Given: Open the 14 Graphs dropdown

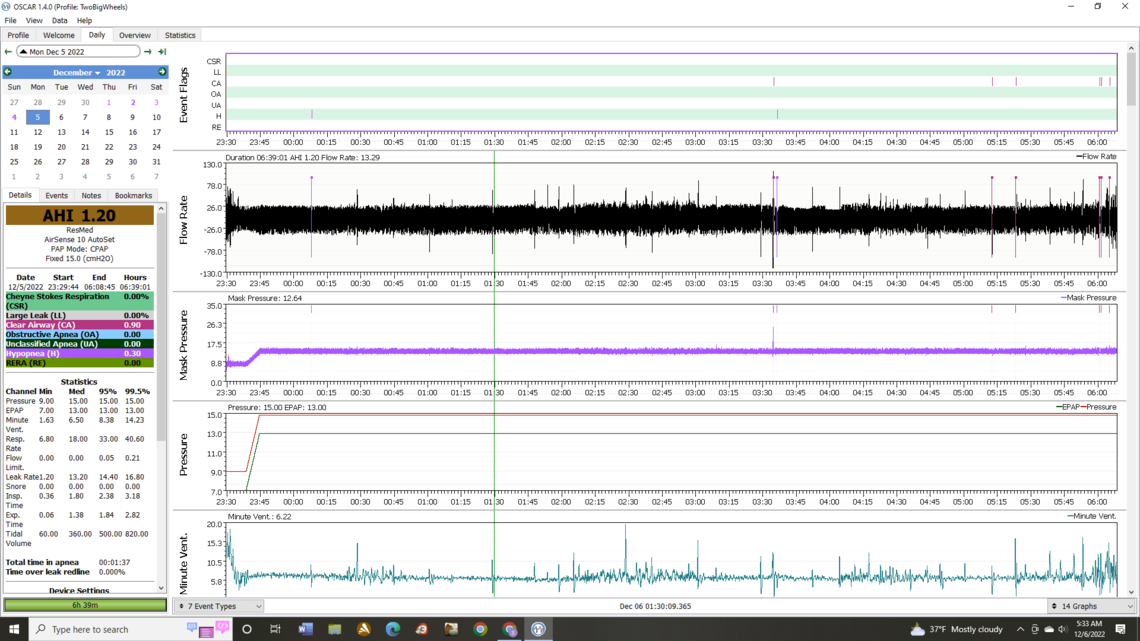Looking at the screenshot, I should [1092, 606].
